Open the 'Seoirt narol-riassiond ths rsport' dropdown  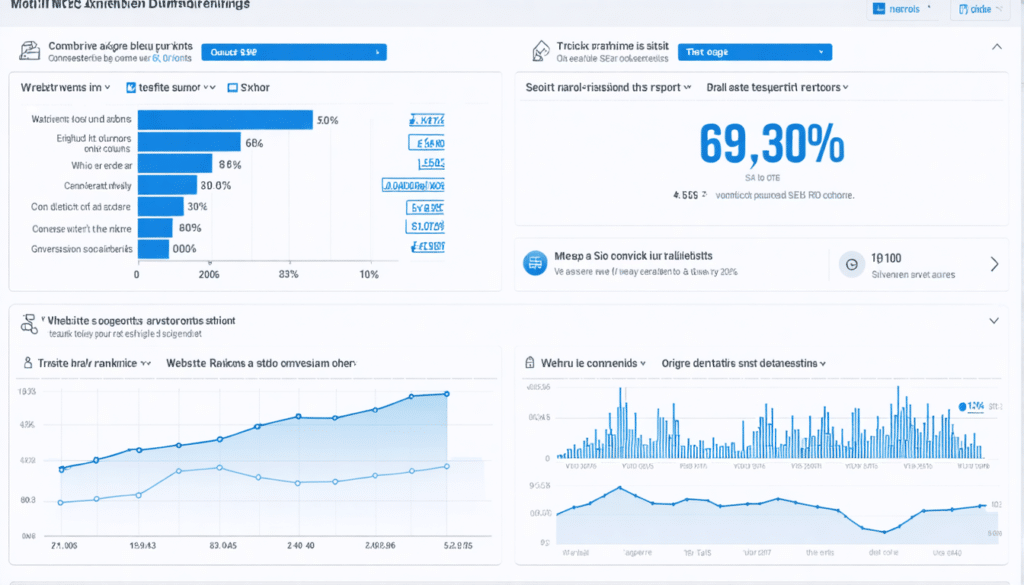608,87
